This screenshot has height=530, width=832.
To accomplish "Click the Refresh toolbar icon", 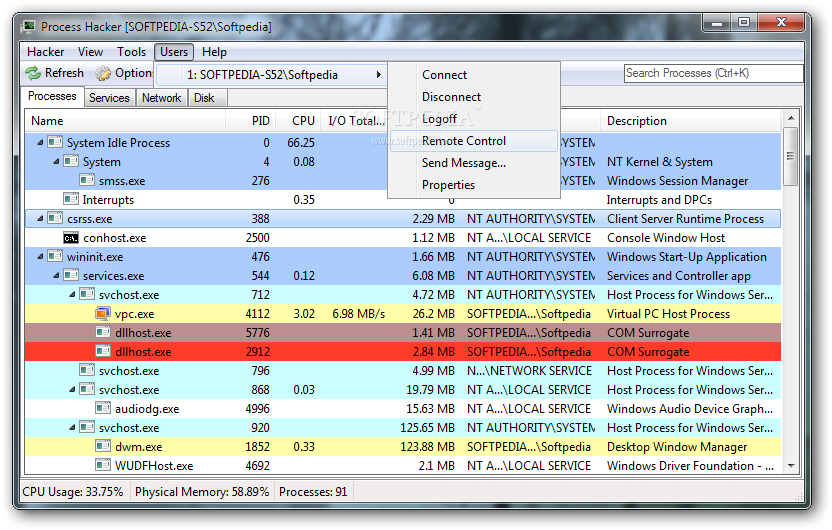I will (33, 73).
